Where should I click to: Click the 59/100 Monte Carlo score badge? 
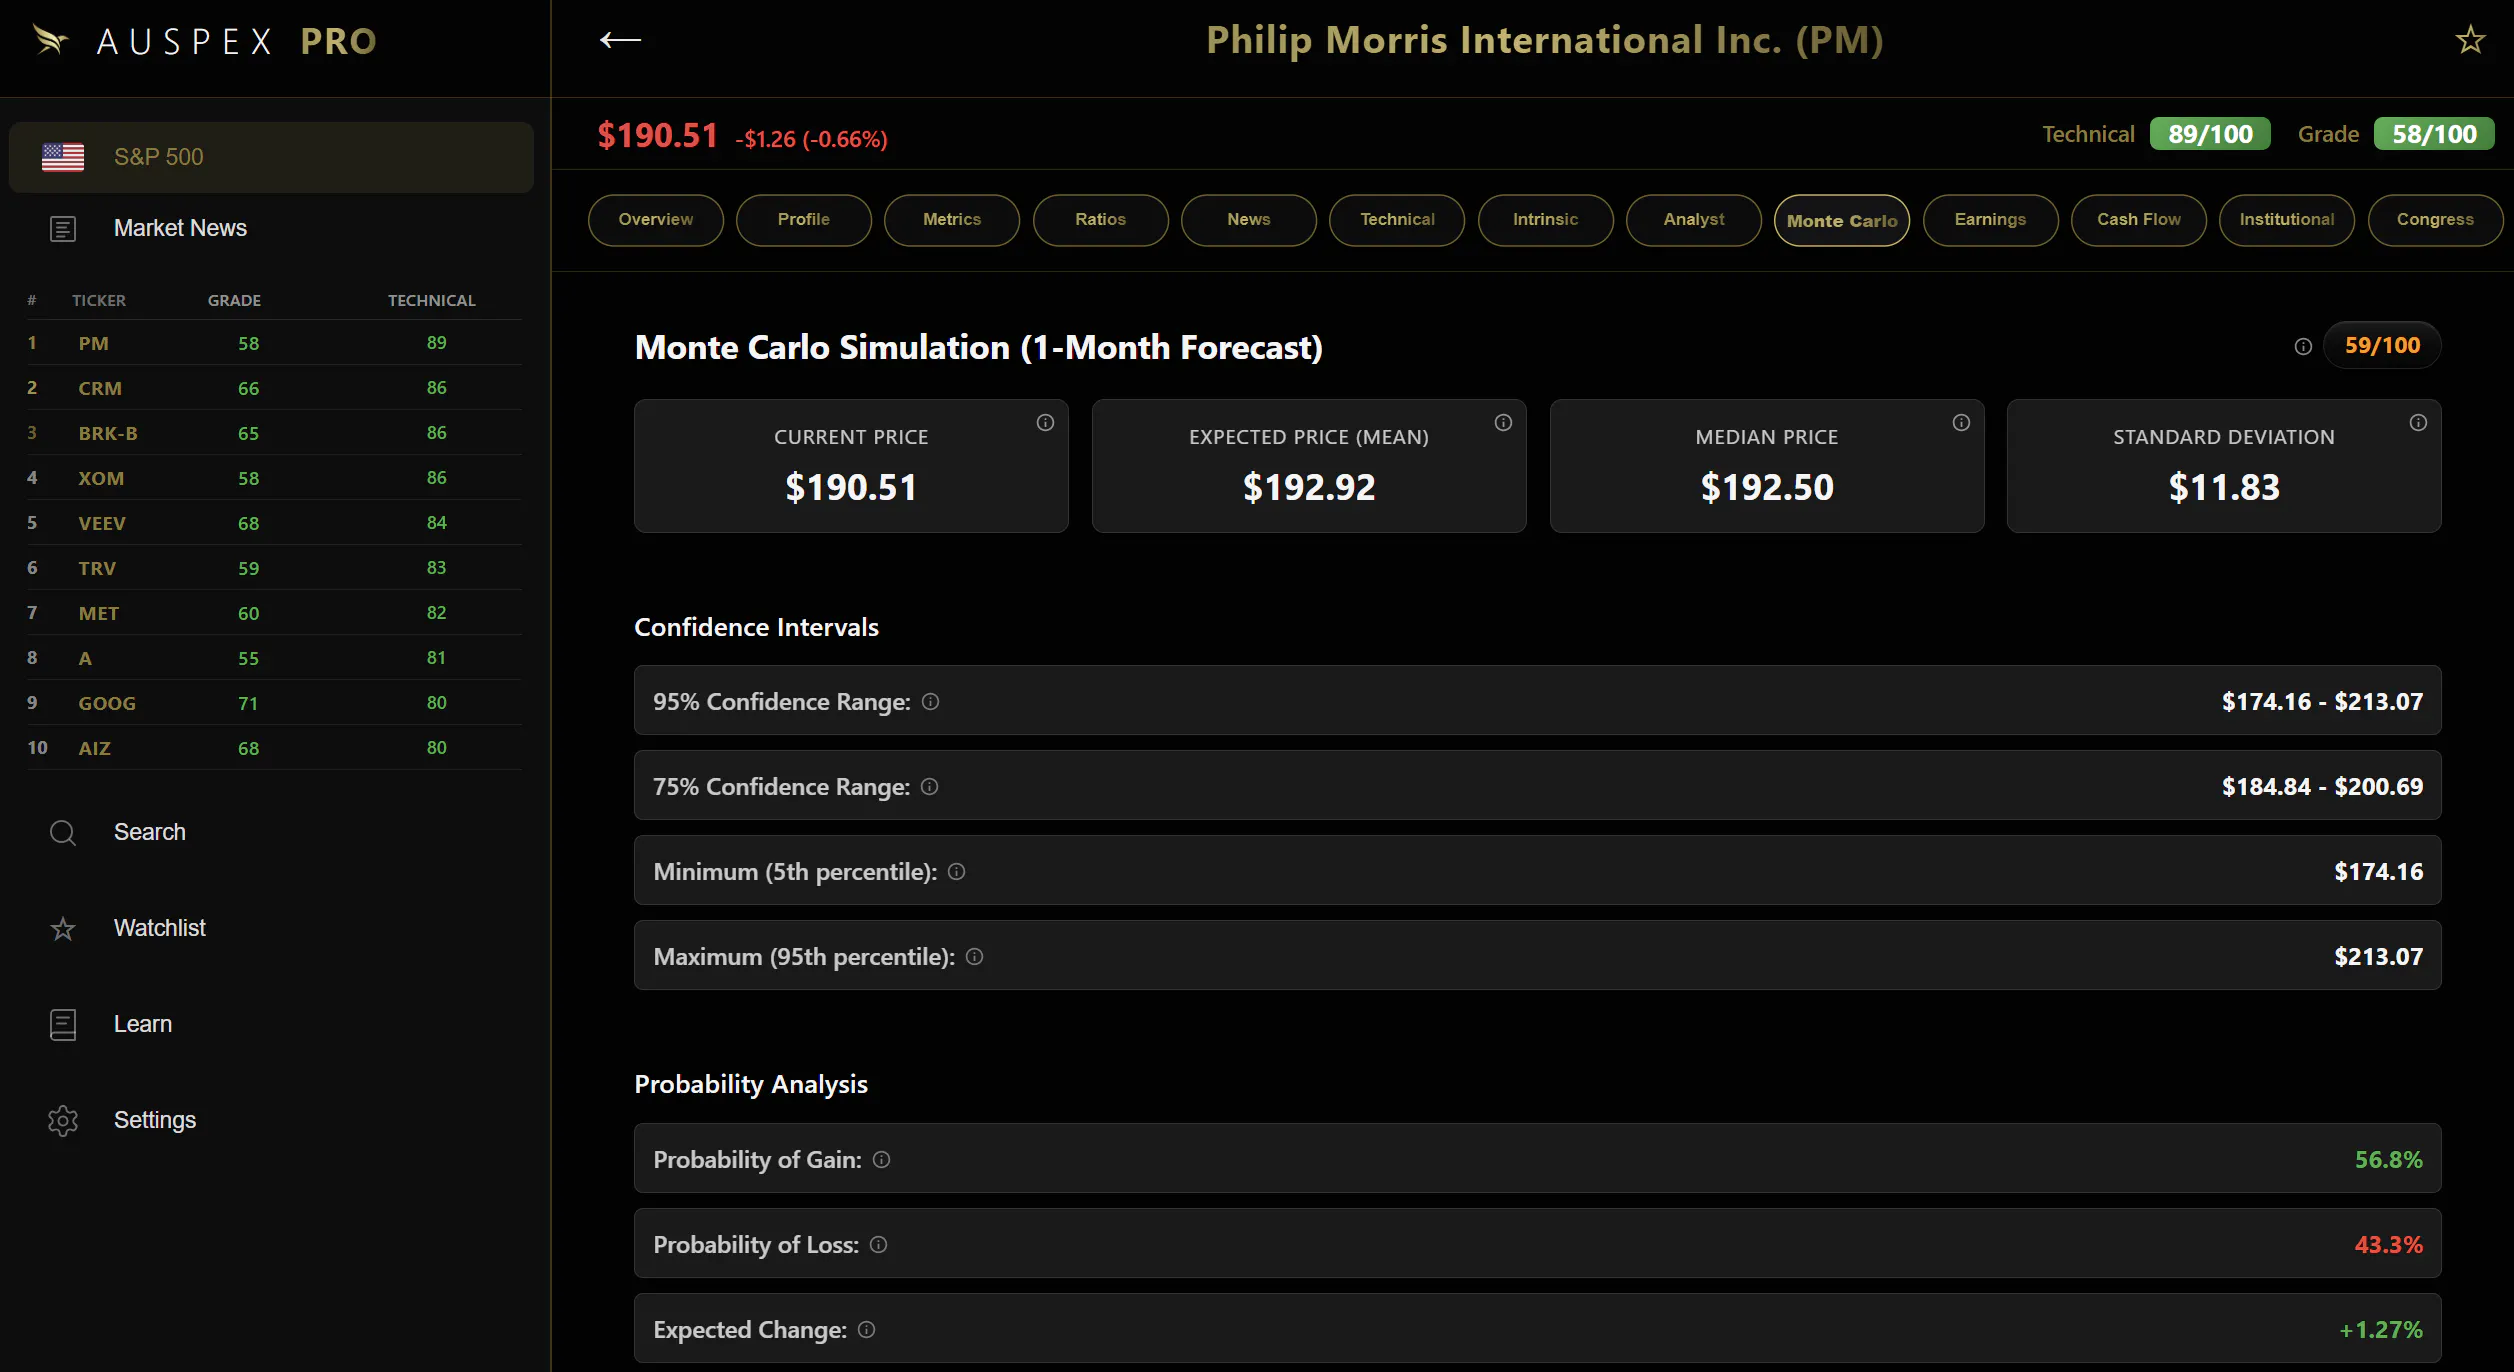[x=2382, y=346]
